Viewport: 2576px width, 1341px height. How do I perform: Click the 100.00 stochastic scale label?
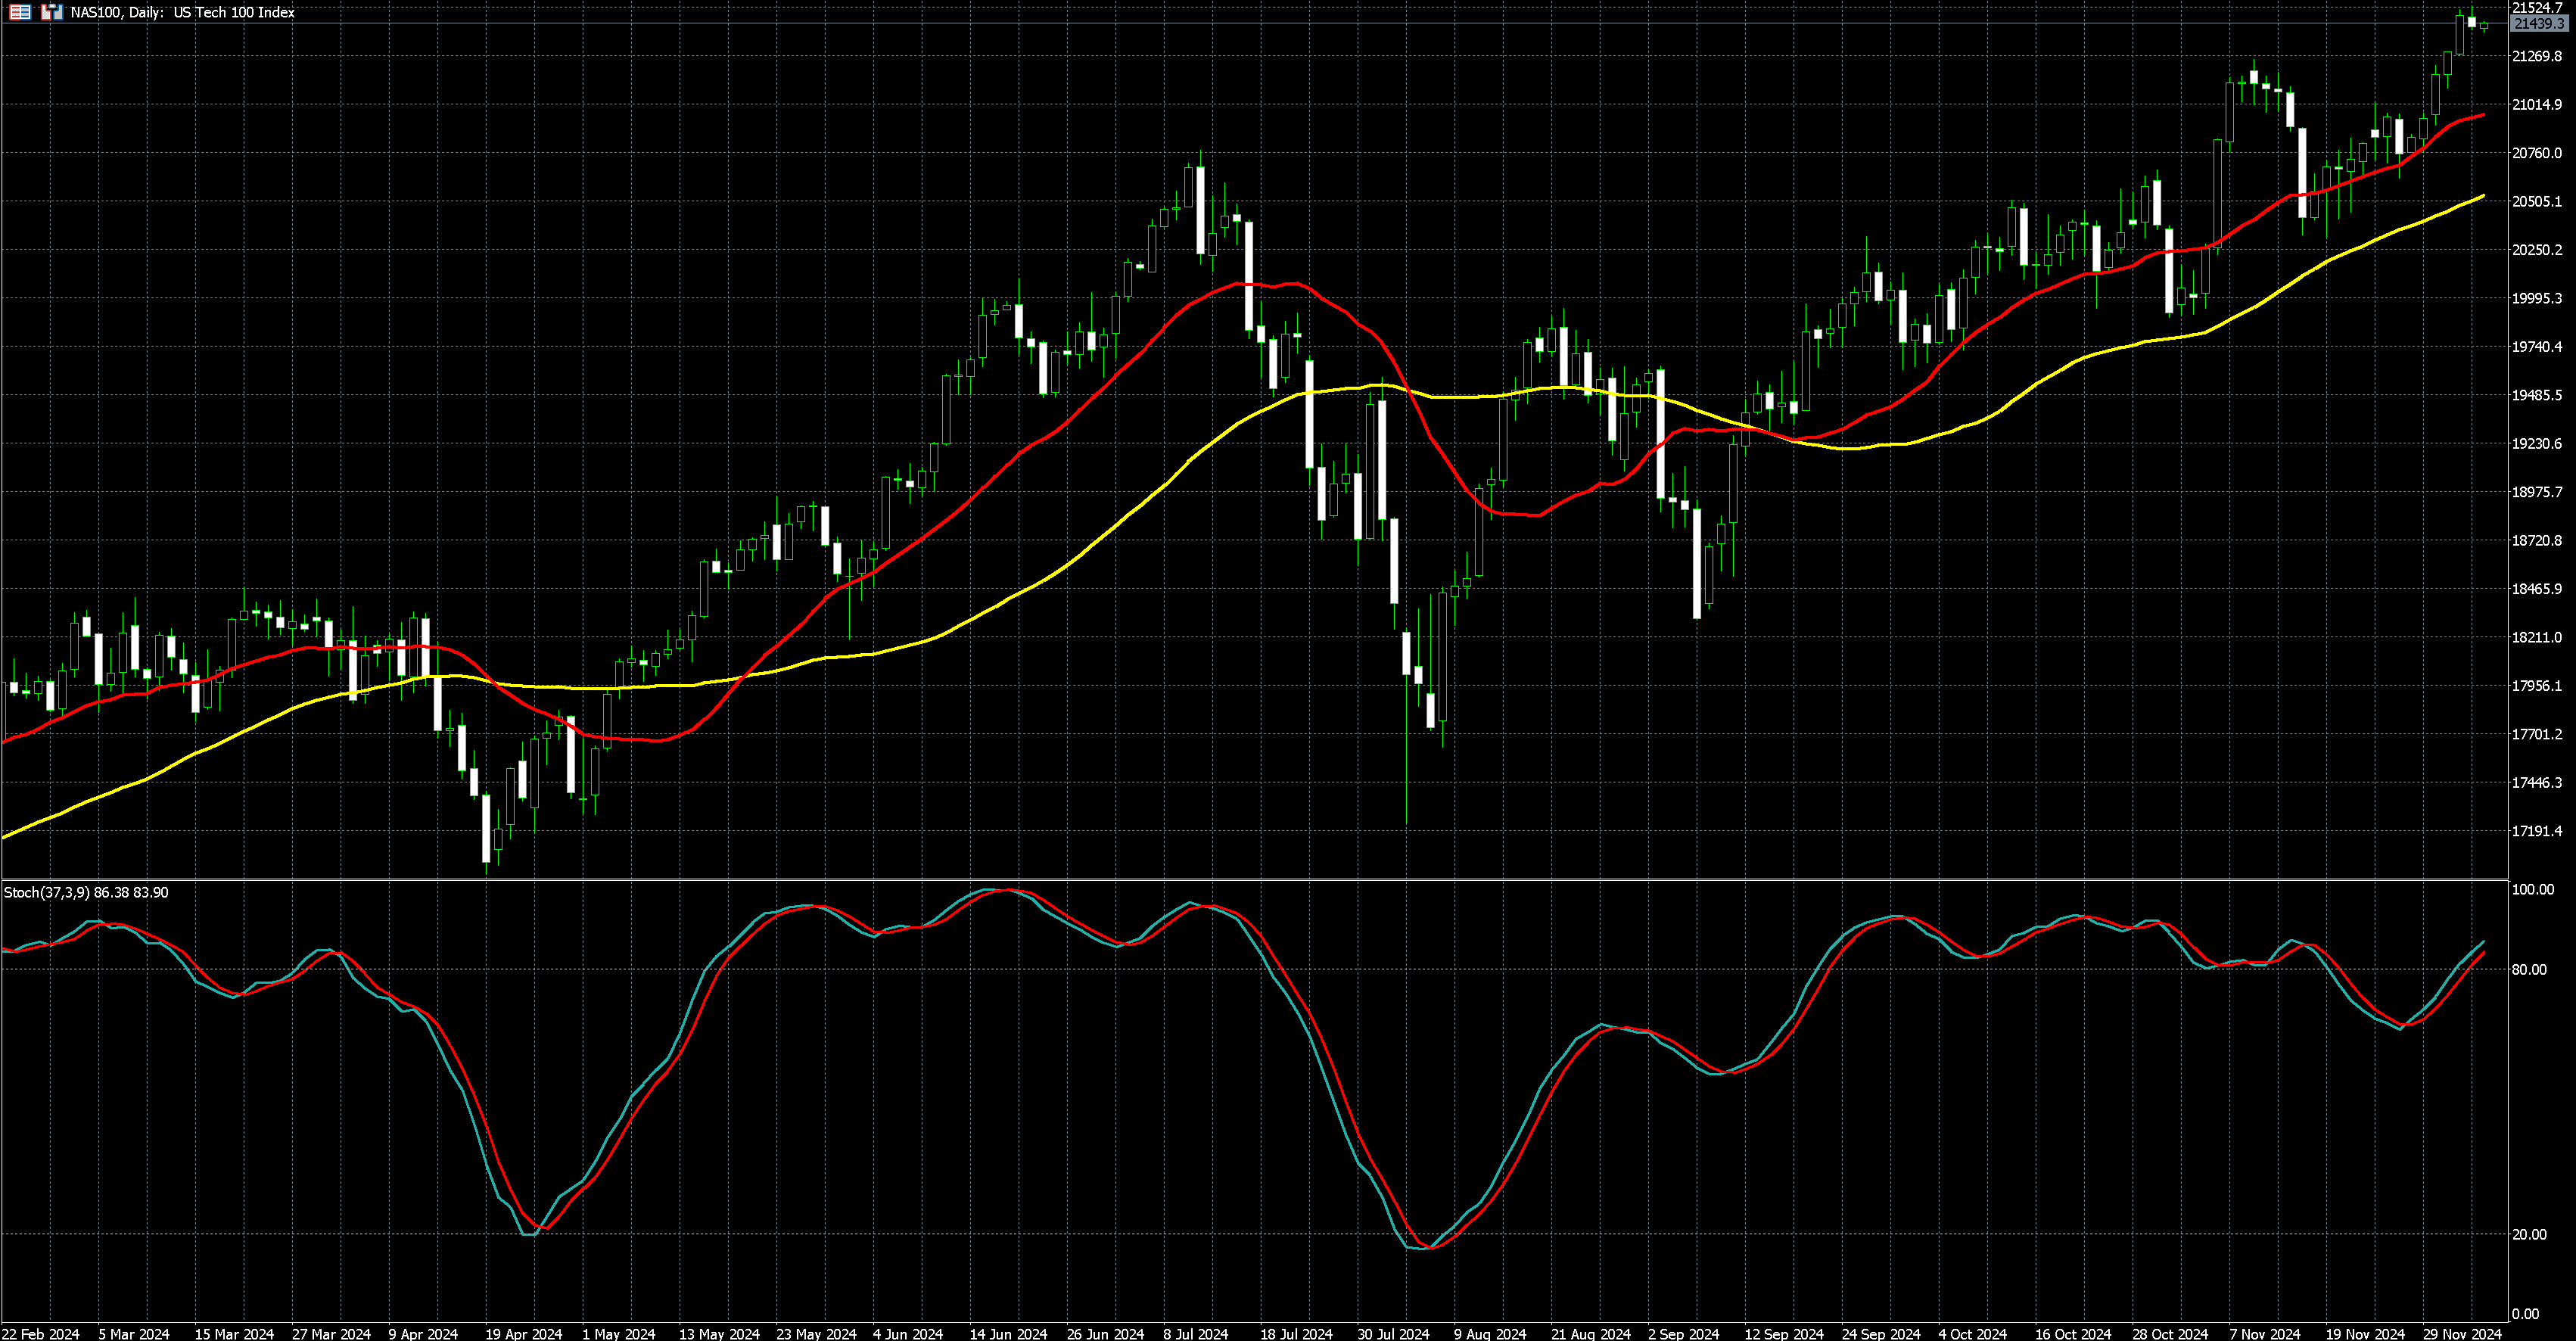[x=2532, y=889]
